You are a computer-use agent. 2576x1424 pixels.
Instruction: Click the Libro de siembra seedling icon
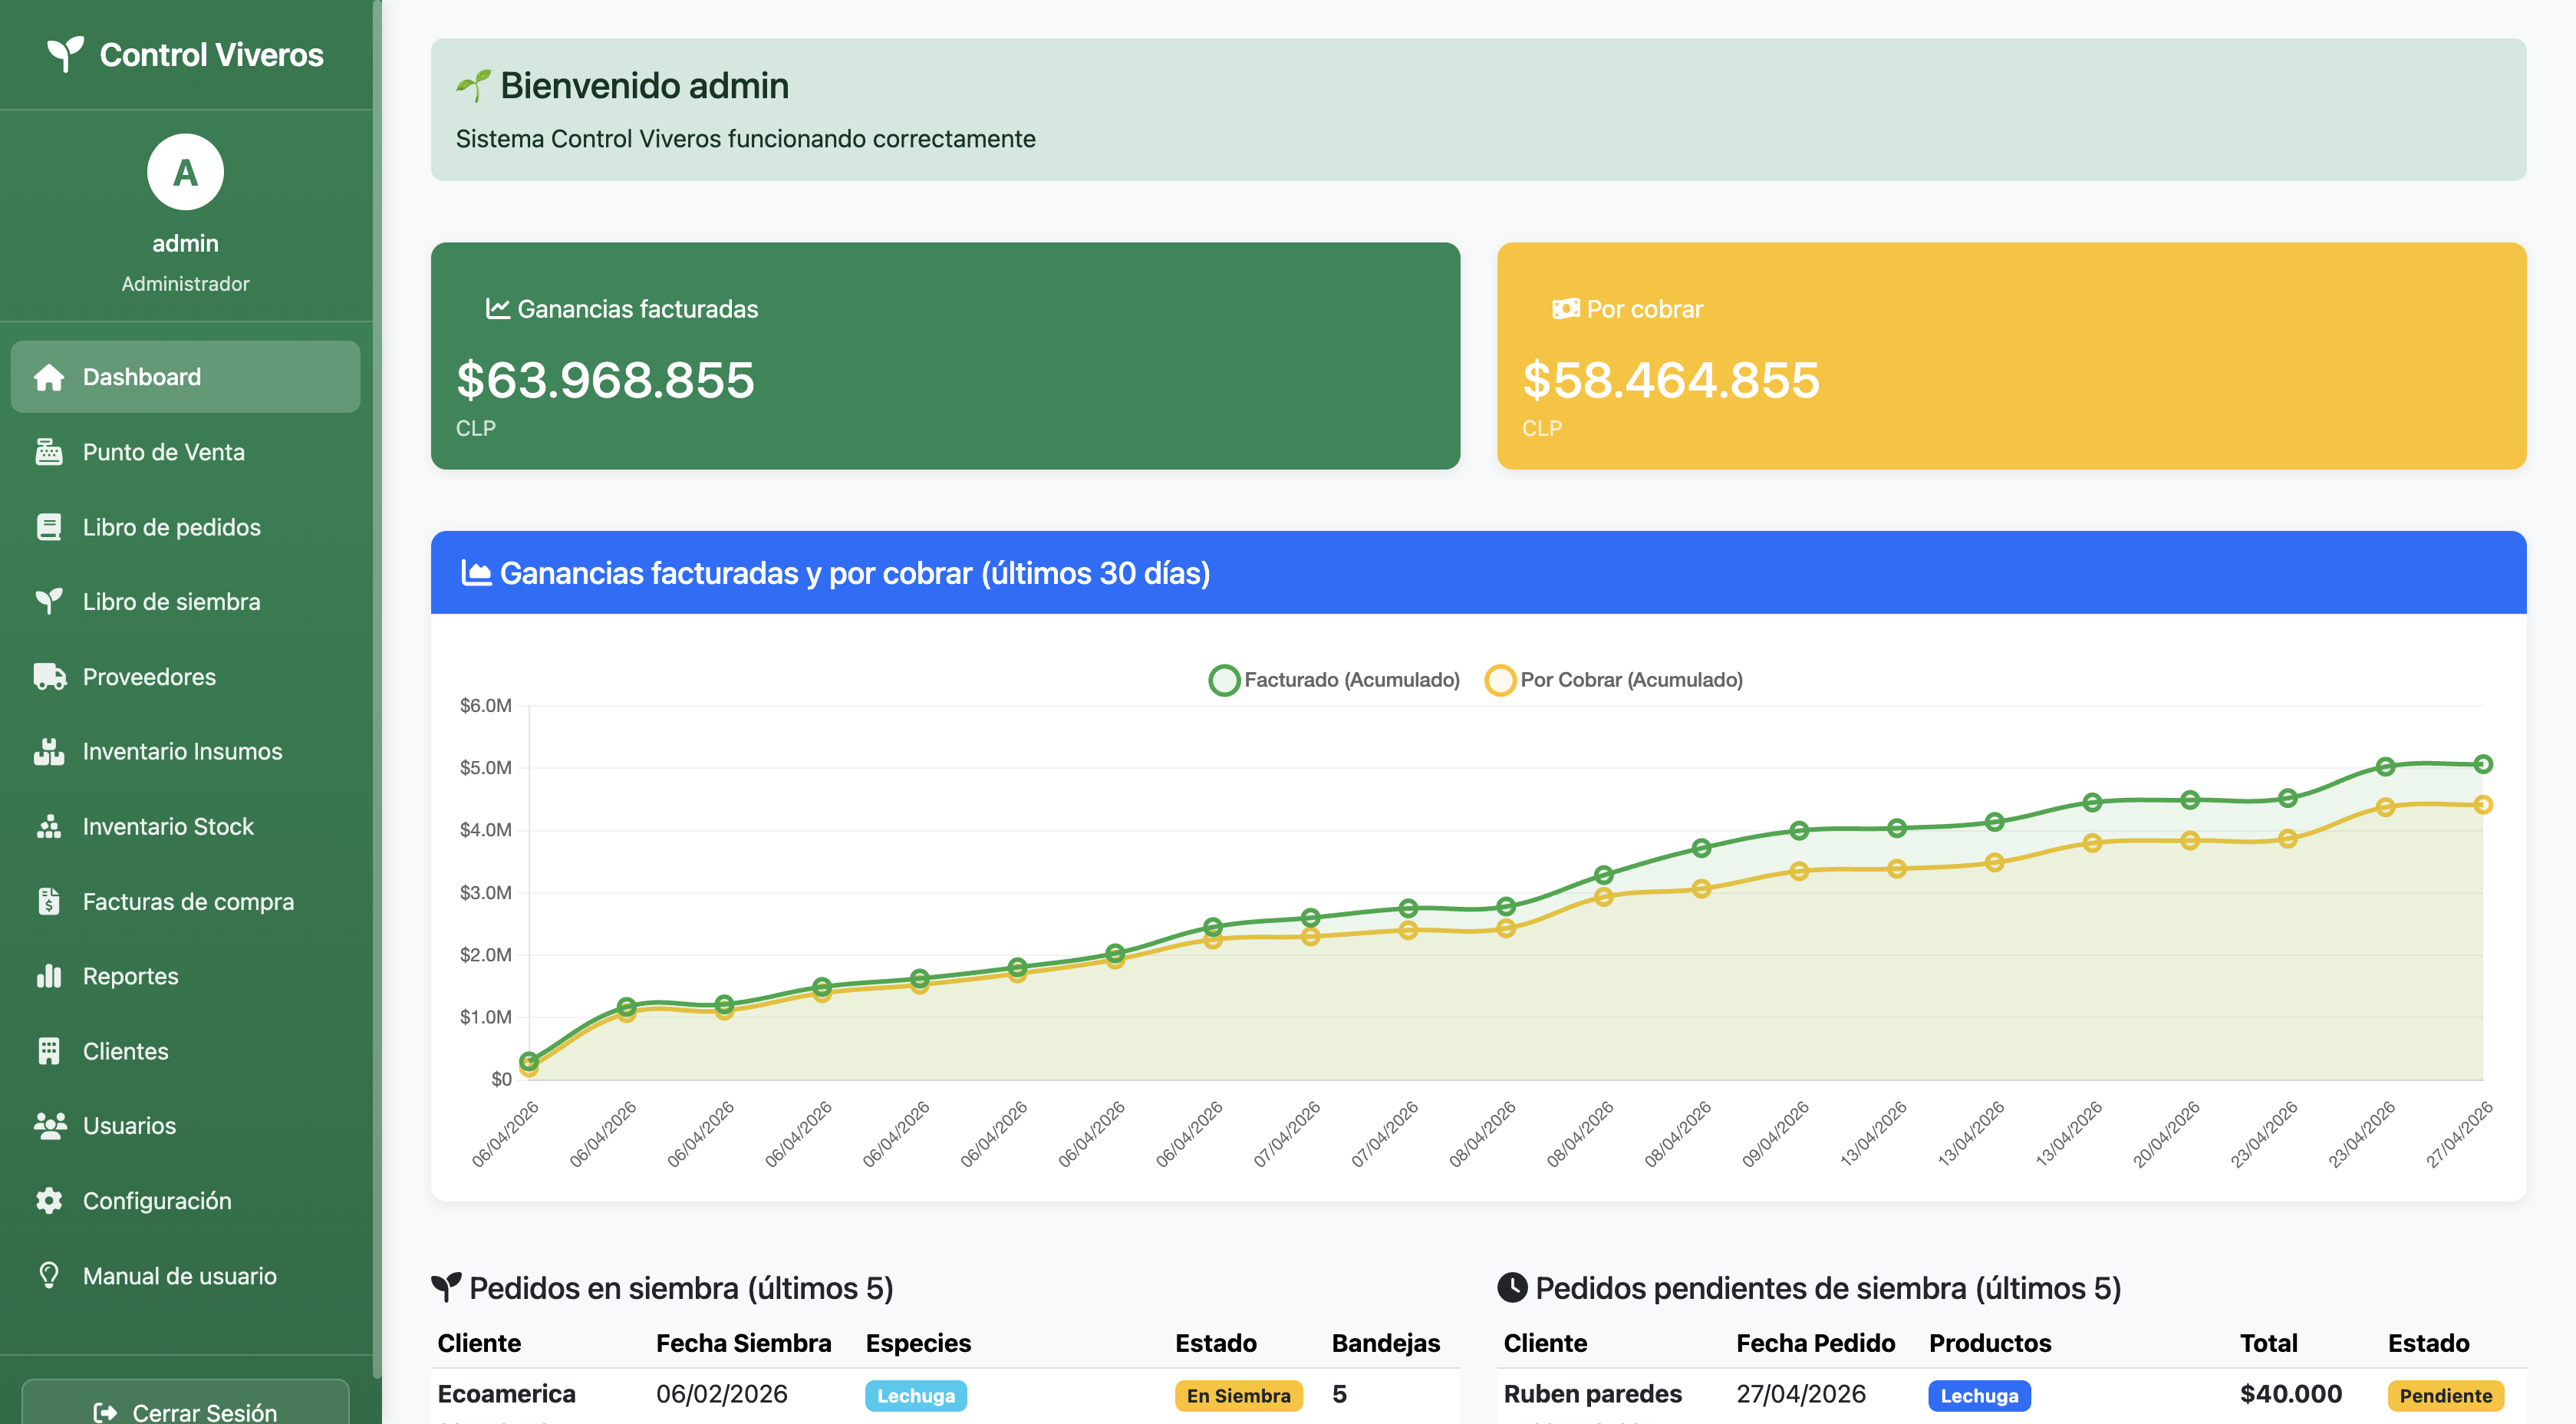(x=49, y=602)
